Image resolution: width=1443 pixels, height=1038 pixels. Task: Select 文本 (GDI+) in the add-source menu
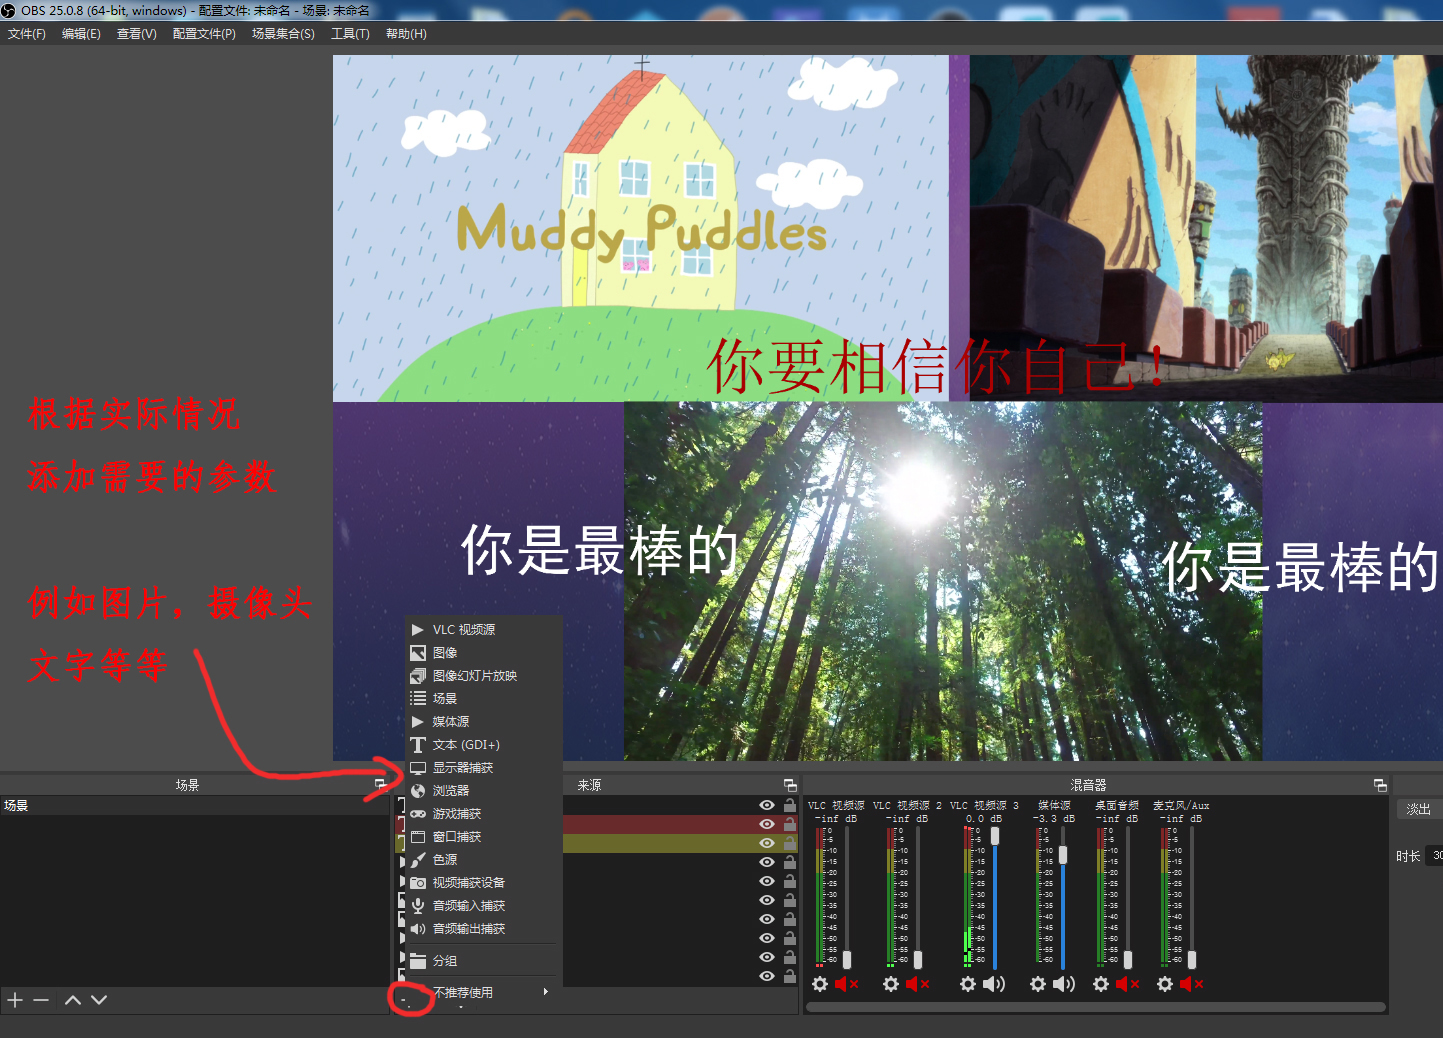tap(465, 745)
